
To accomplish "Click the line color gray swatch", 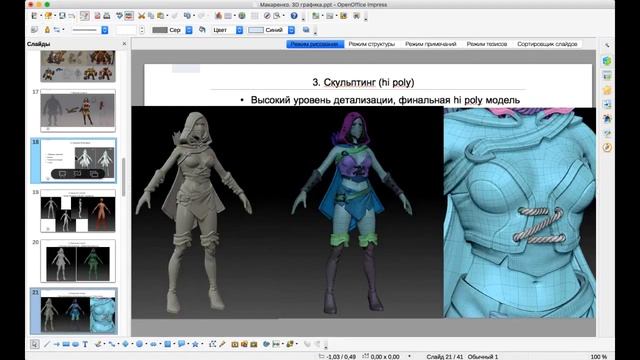I will click(x=160, y=30).
